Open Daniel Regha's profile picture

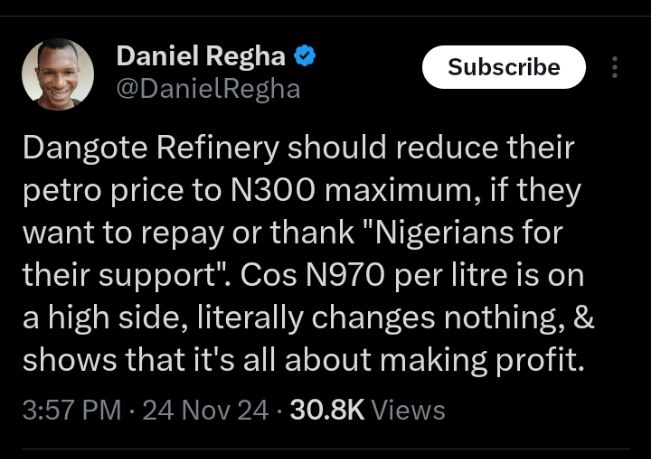(x=58, y=75)
